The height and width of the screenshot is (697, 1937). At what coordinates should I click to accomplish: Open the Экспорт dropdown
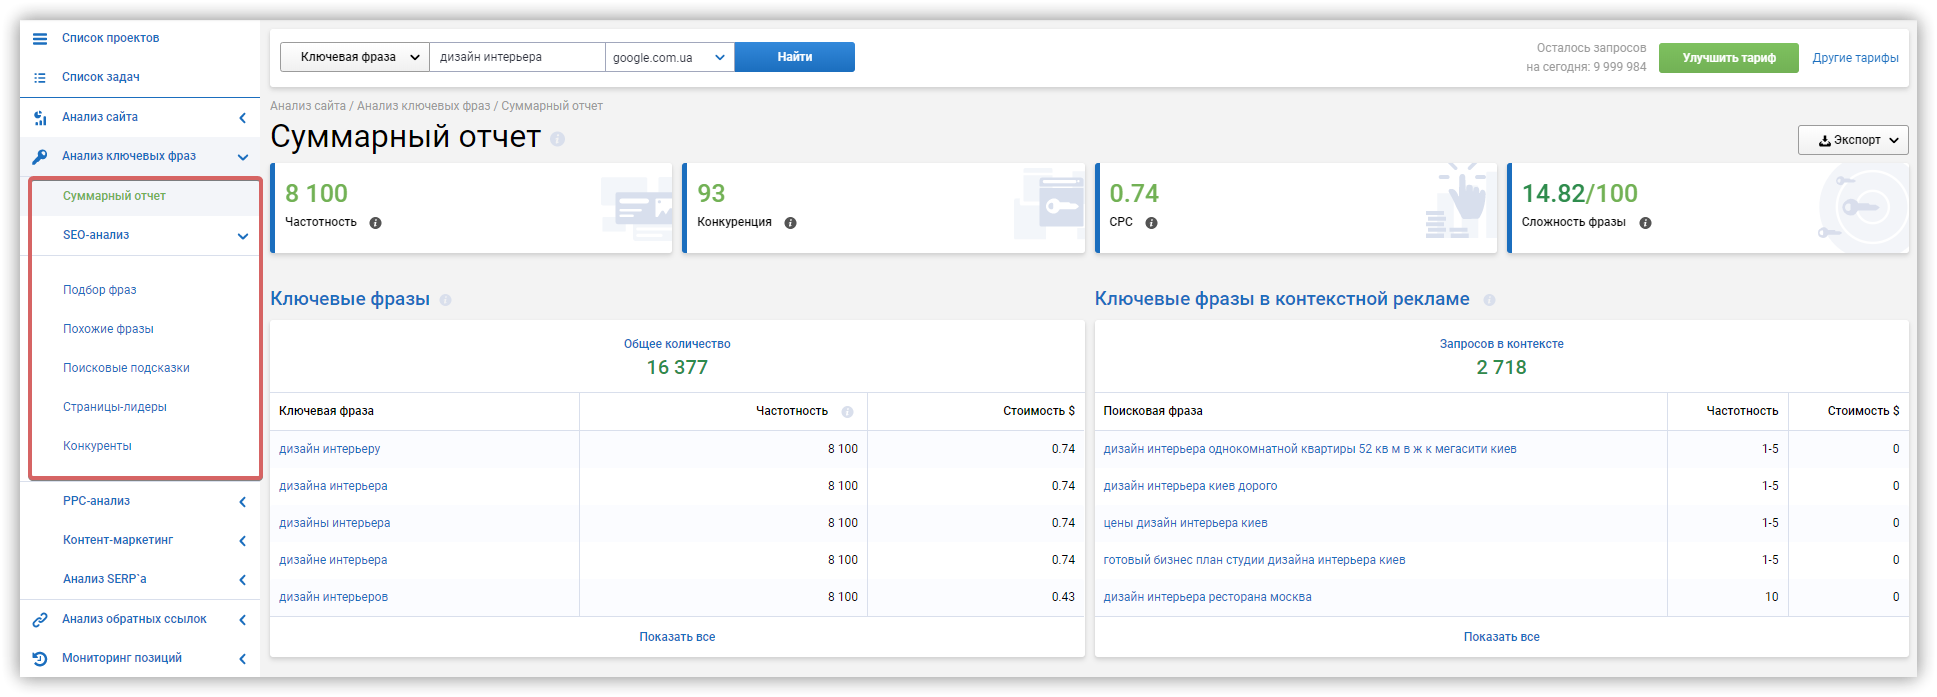[1853, 140]
